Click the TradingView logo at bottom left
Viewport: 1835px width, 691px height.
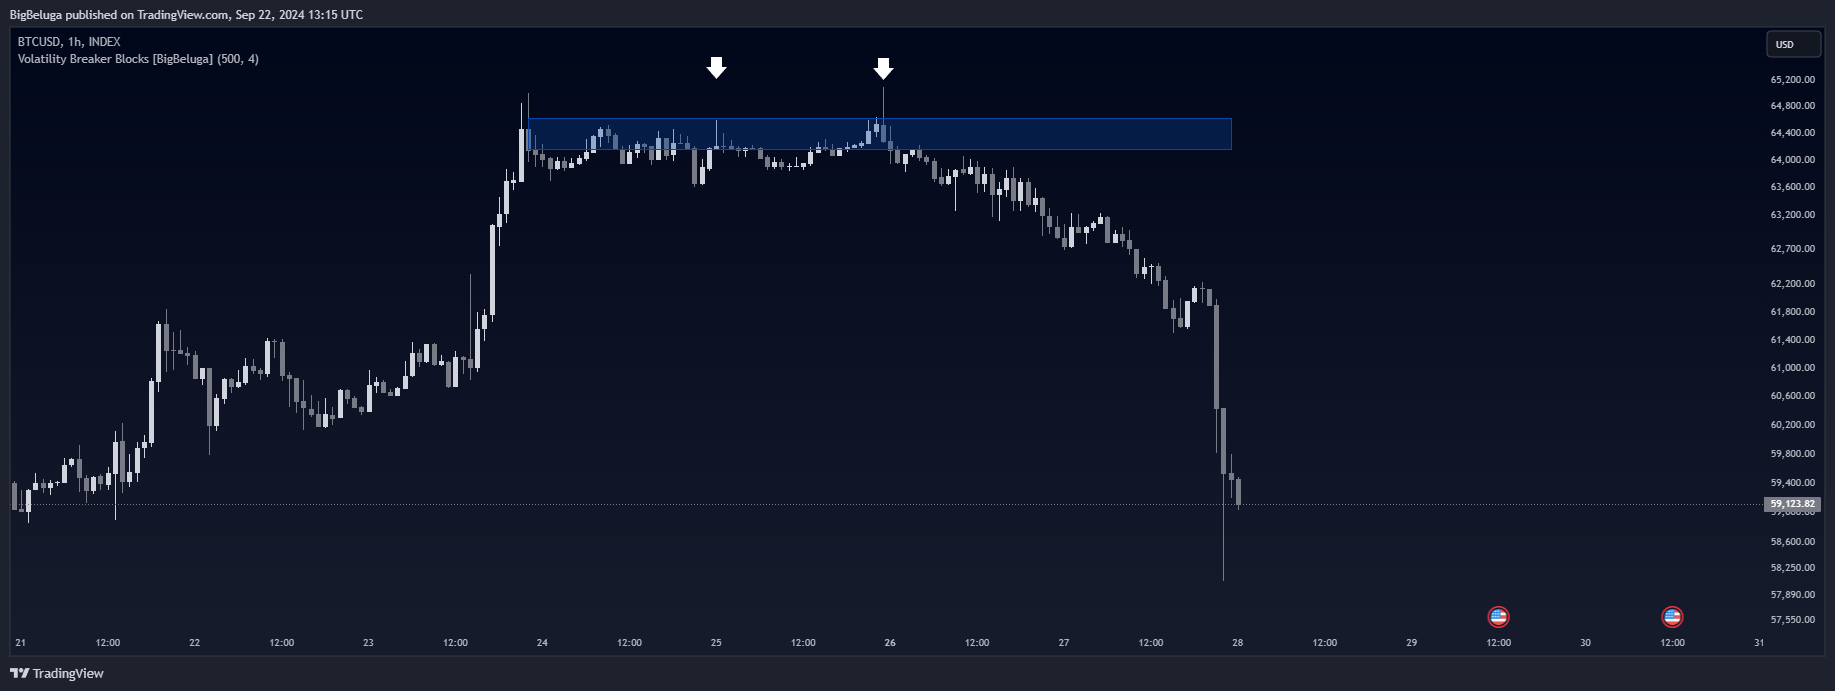[57, 673]
